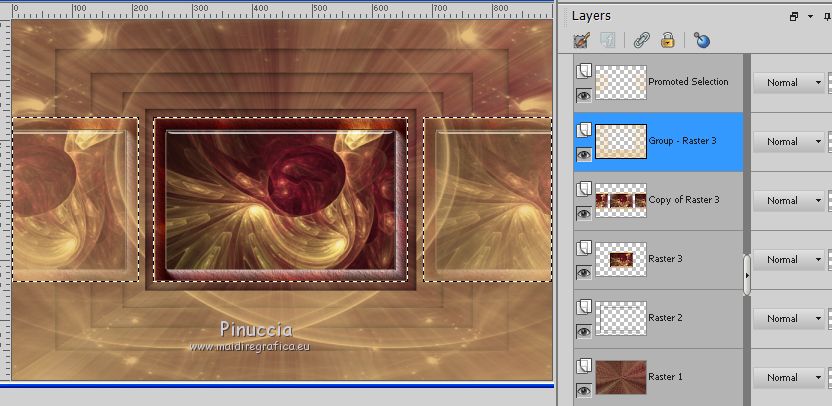The width and height of the screenshot is (832, 406).
Task: Click the Raster 1 layer thumbnail
Action: pos(621,377)
